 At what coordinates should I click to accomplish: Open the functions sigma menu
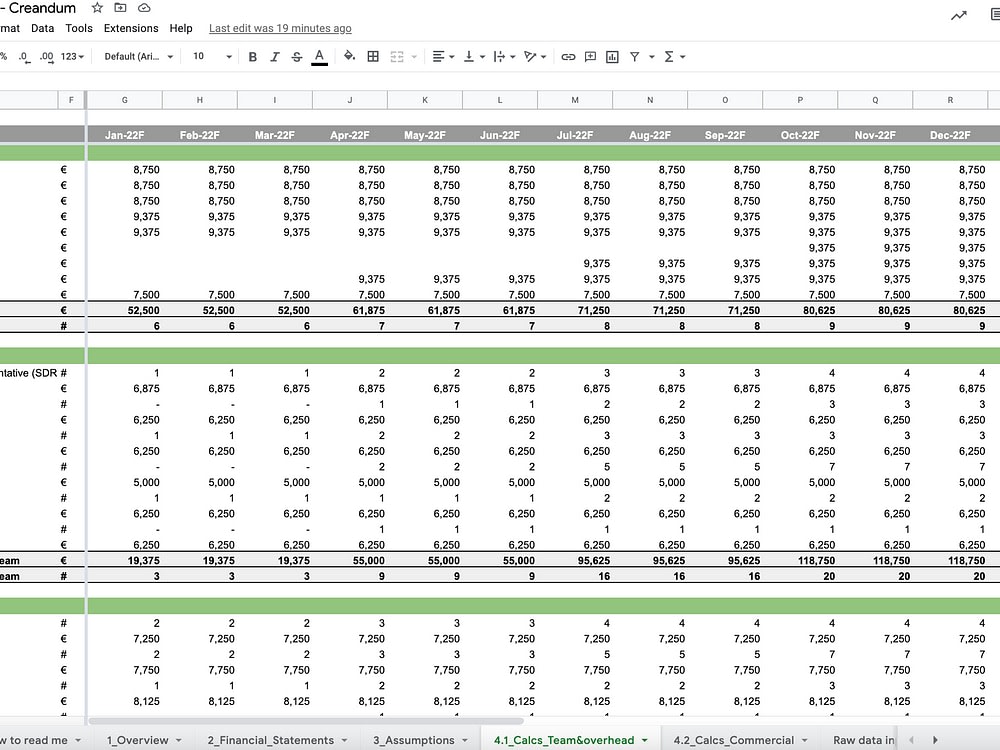click(x=674, y=57)
